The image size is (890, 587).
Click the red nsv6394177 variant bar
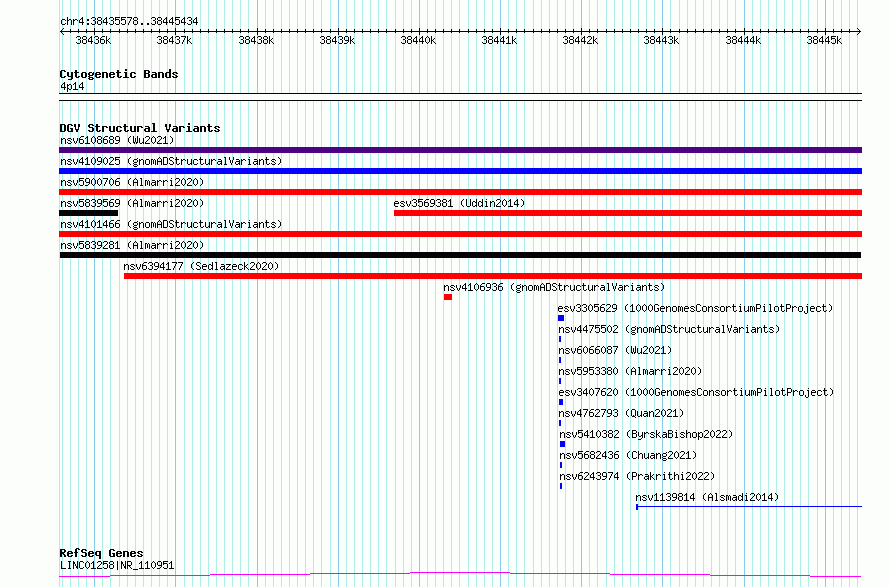click(493, 276)
